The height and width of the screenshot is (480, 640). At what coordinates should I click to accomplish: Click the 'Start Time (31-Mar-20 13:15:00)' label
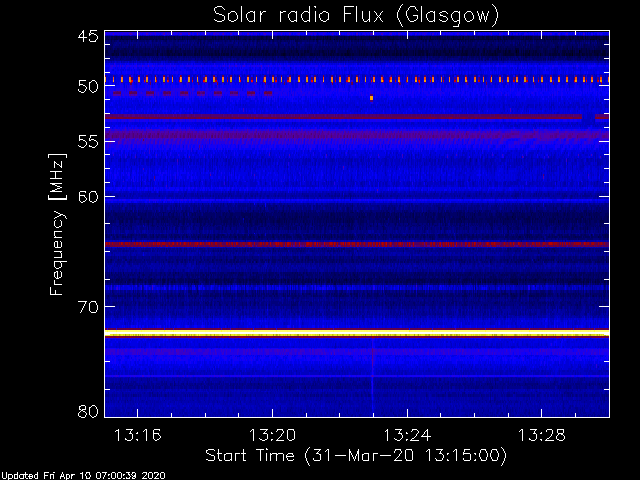coord(356,455)
